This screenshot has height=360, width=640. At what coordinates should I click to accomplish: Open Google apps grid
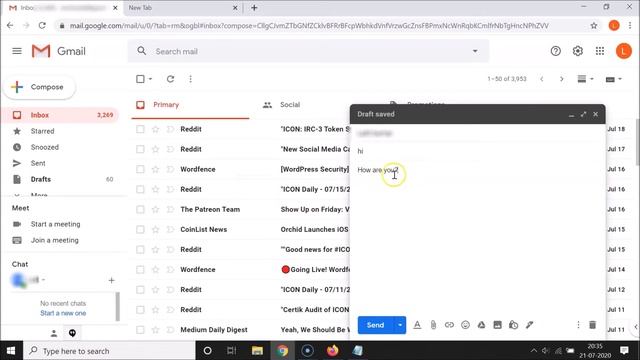(x=600, y=51)
